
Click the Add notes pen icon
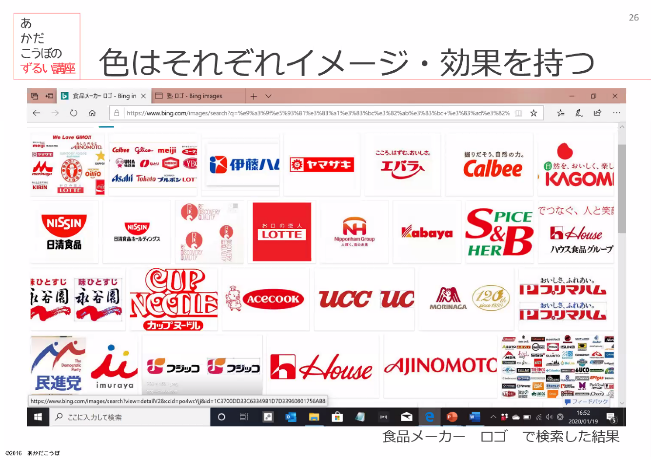coord(579,113)
